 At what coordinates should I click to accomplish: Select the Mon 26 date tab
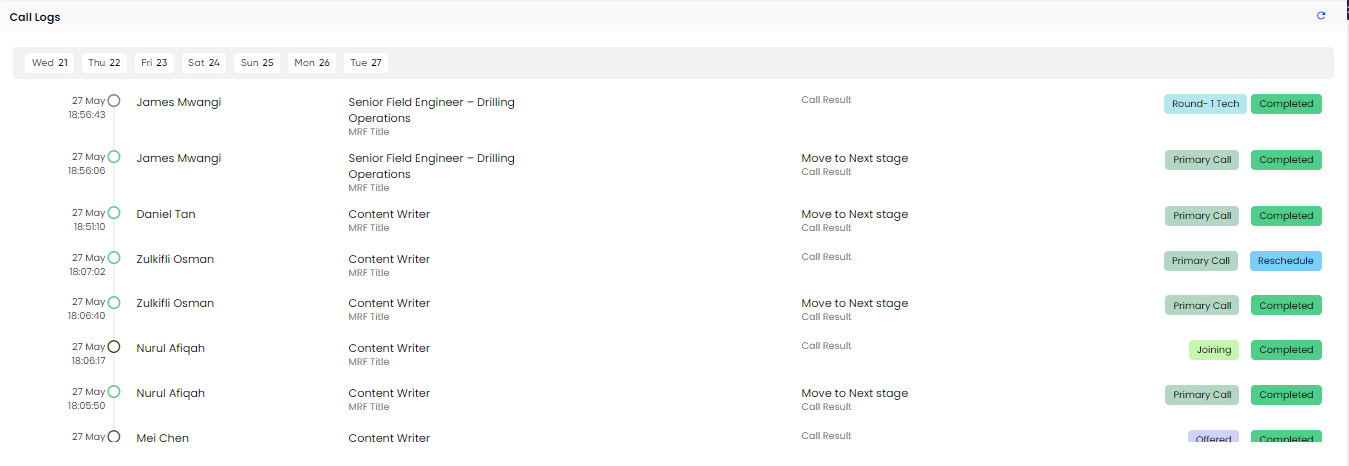(312, 63)
